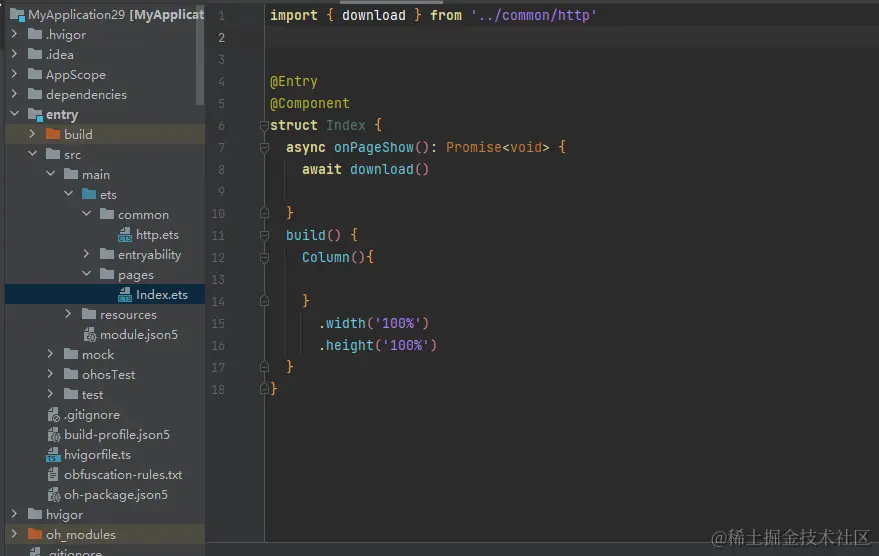The image size is (879, 556).
Task: Collapse the ets folder
Action: point(68,194)
